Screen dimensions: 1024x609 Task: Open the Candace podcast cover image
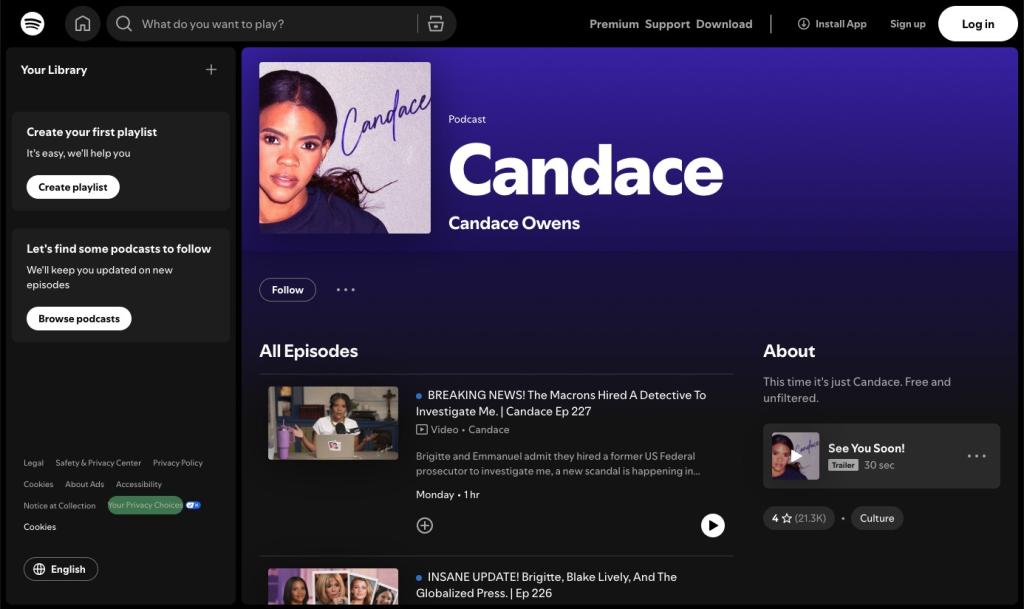click(345, 148)
